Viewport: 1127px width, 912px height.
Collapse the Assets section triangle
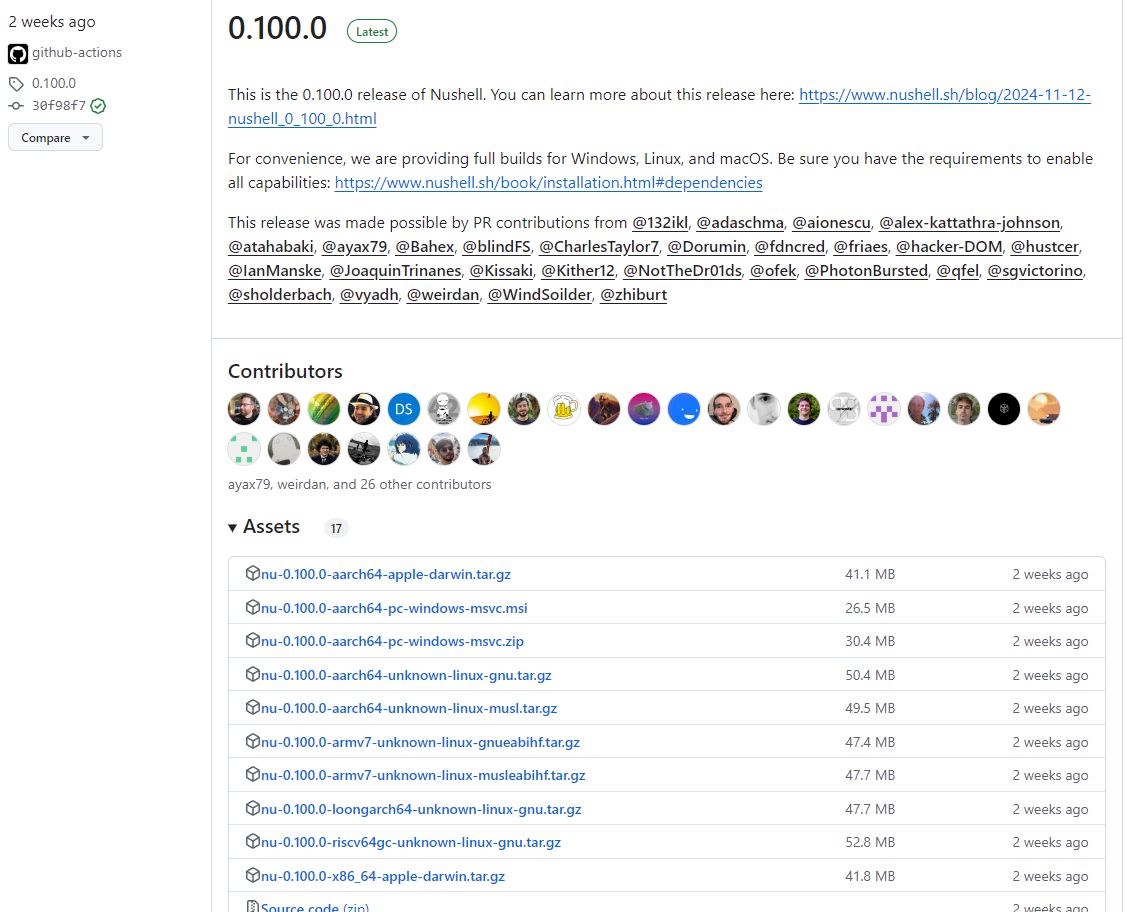[x=233, y=528]
